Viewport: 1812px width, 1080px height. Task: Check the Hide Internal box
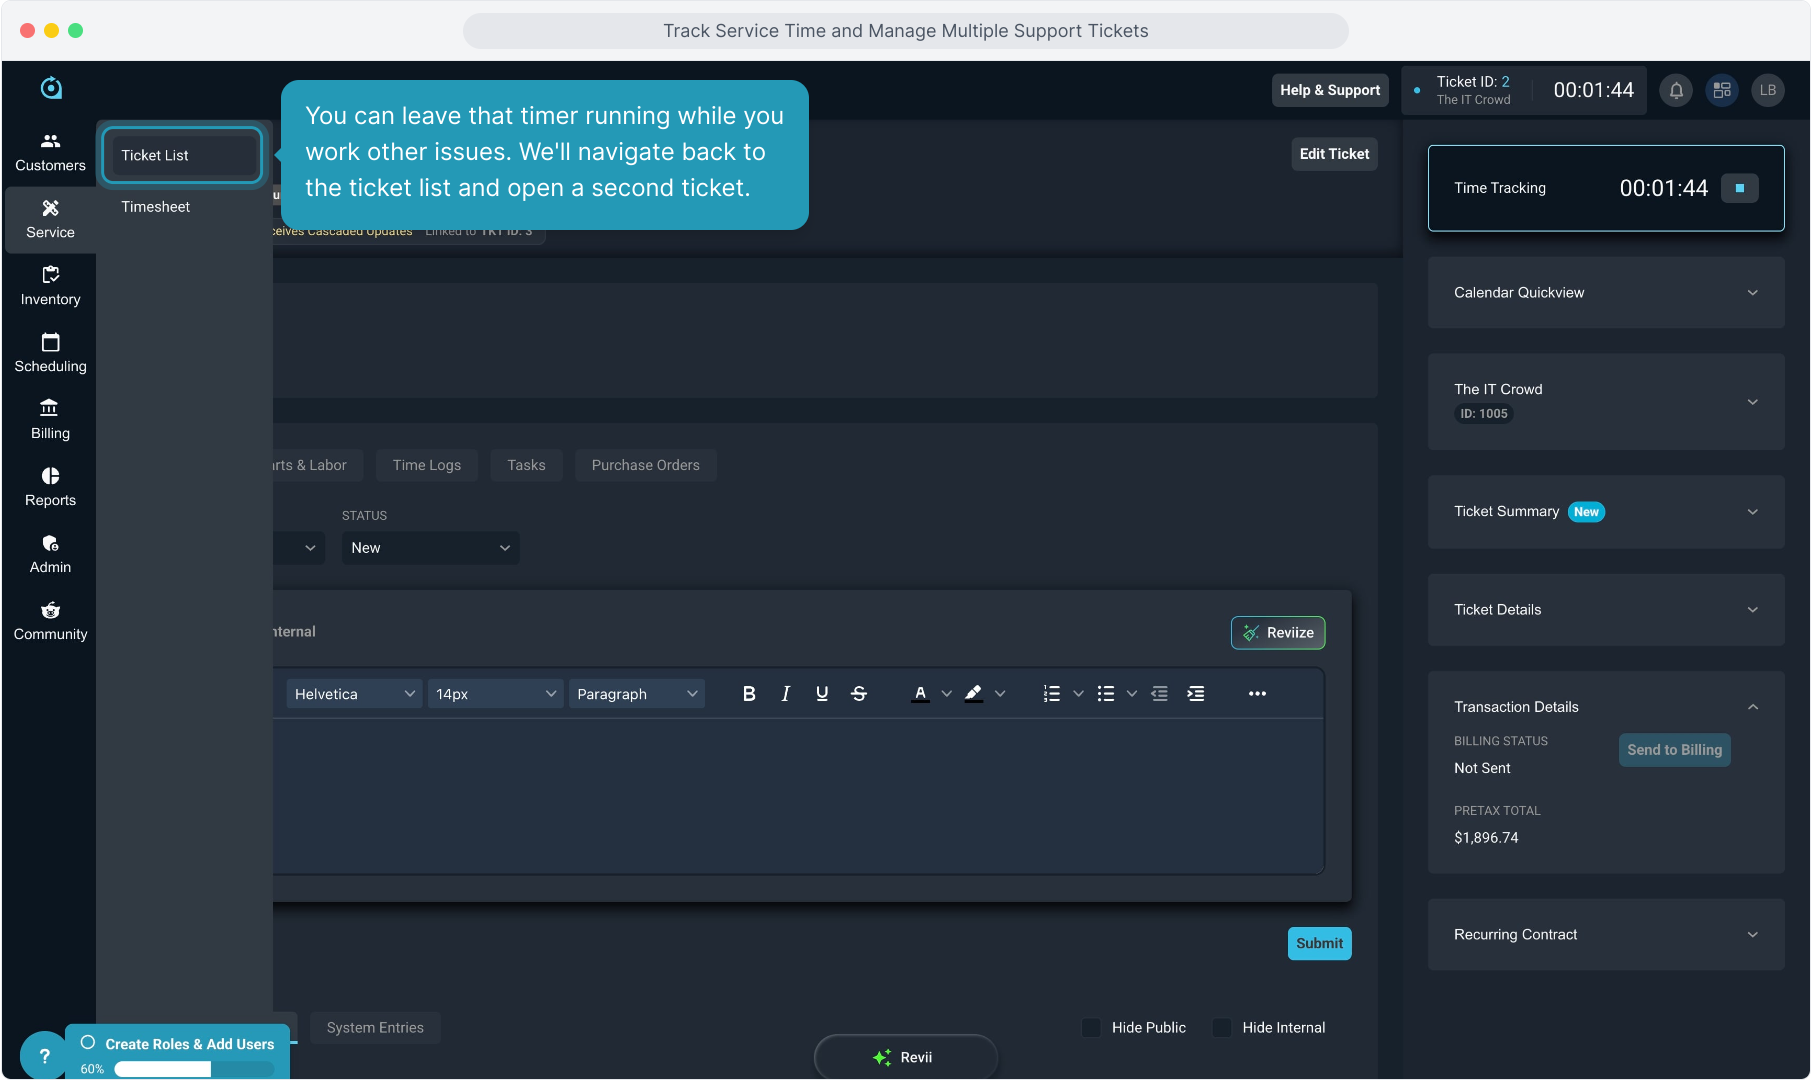click(1222, 1028)
